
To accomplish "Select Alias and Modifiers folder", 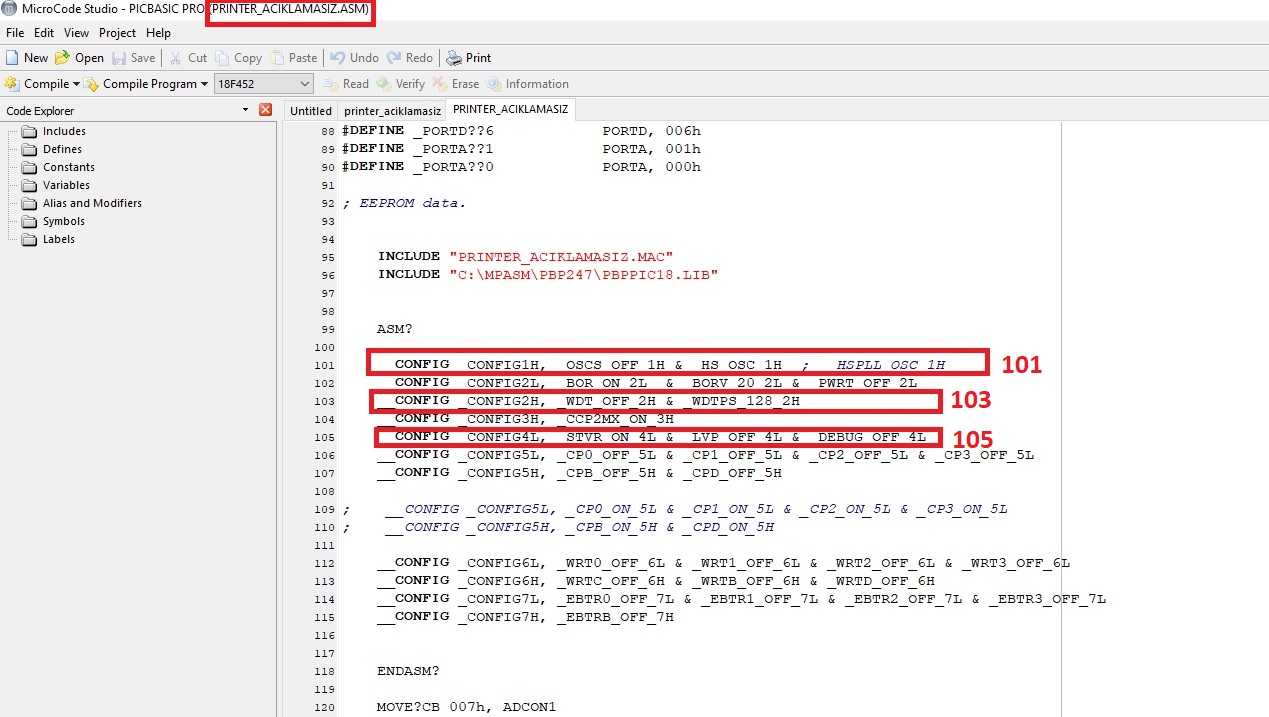I will pos(92,203).
